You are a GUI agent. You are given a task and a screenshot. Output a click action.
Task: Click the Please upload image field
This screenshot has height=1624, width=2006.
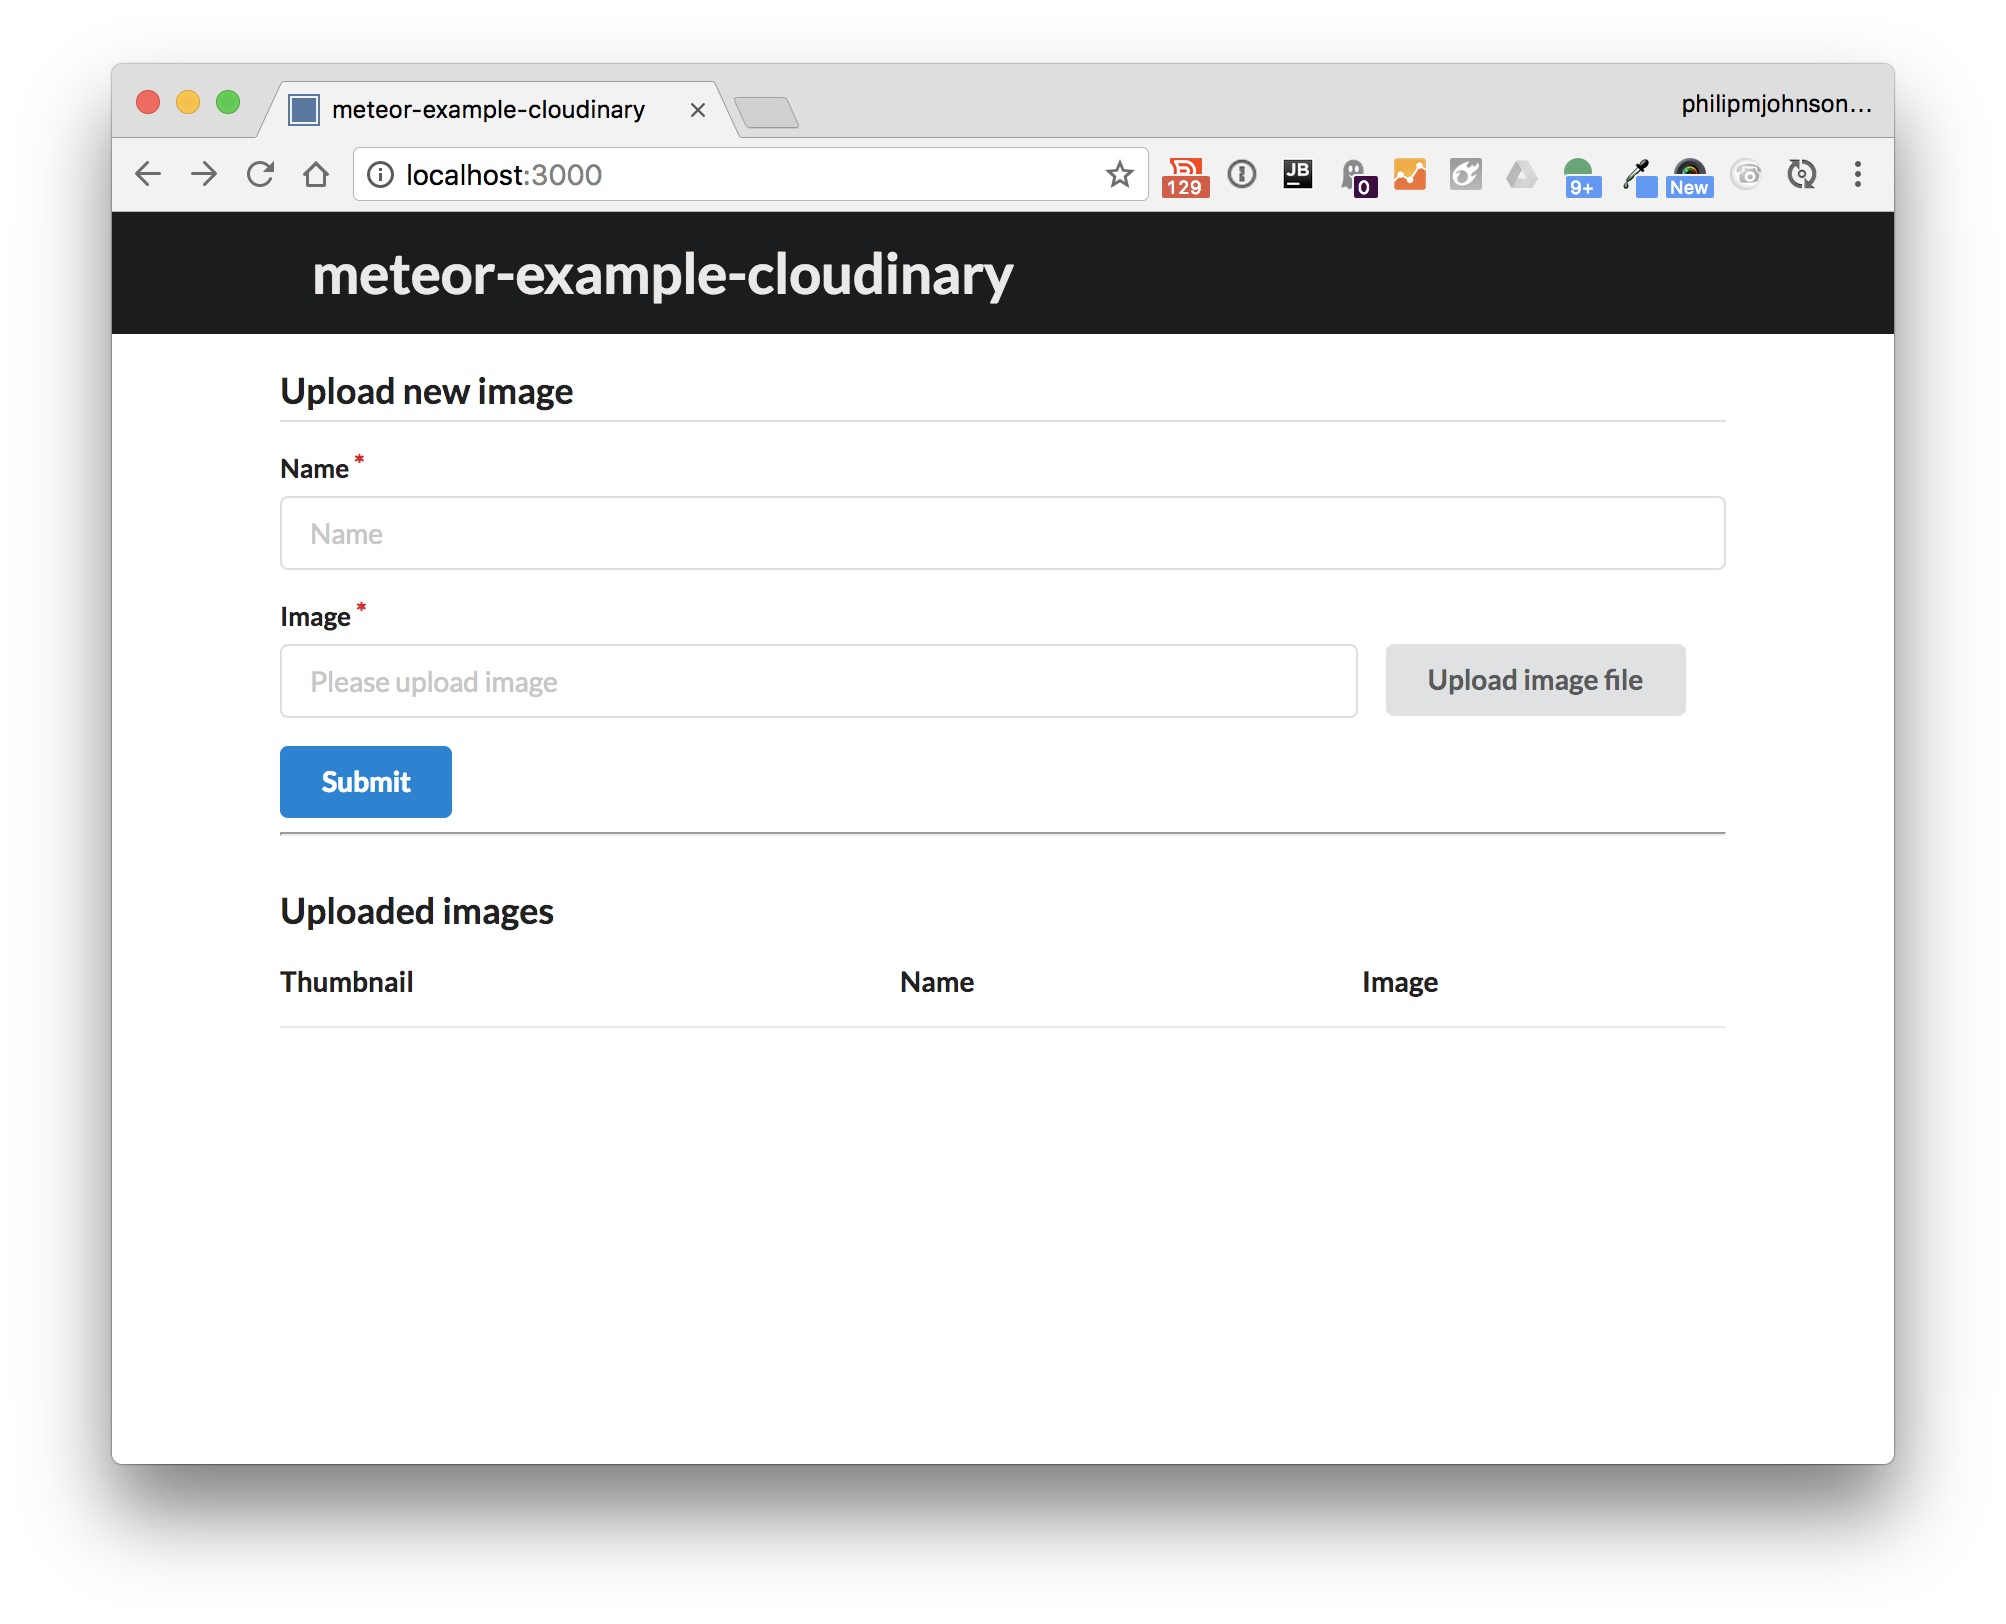(x=818, y=682)
